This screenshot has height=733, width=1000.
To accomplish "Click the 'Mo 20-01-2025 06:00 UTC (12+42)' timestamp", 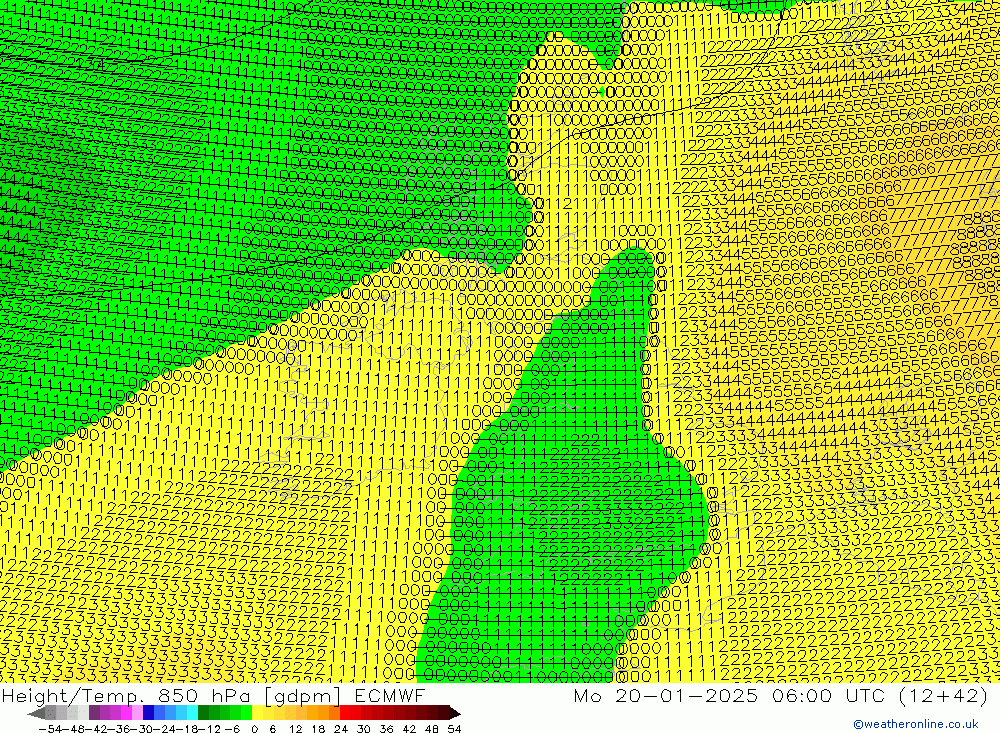I will click(x=781, y=695).
